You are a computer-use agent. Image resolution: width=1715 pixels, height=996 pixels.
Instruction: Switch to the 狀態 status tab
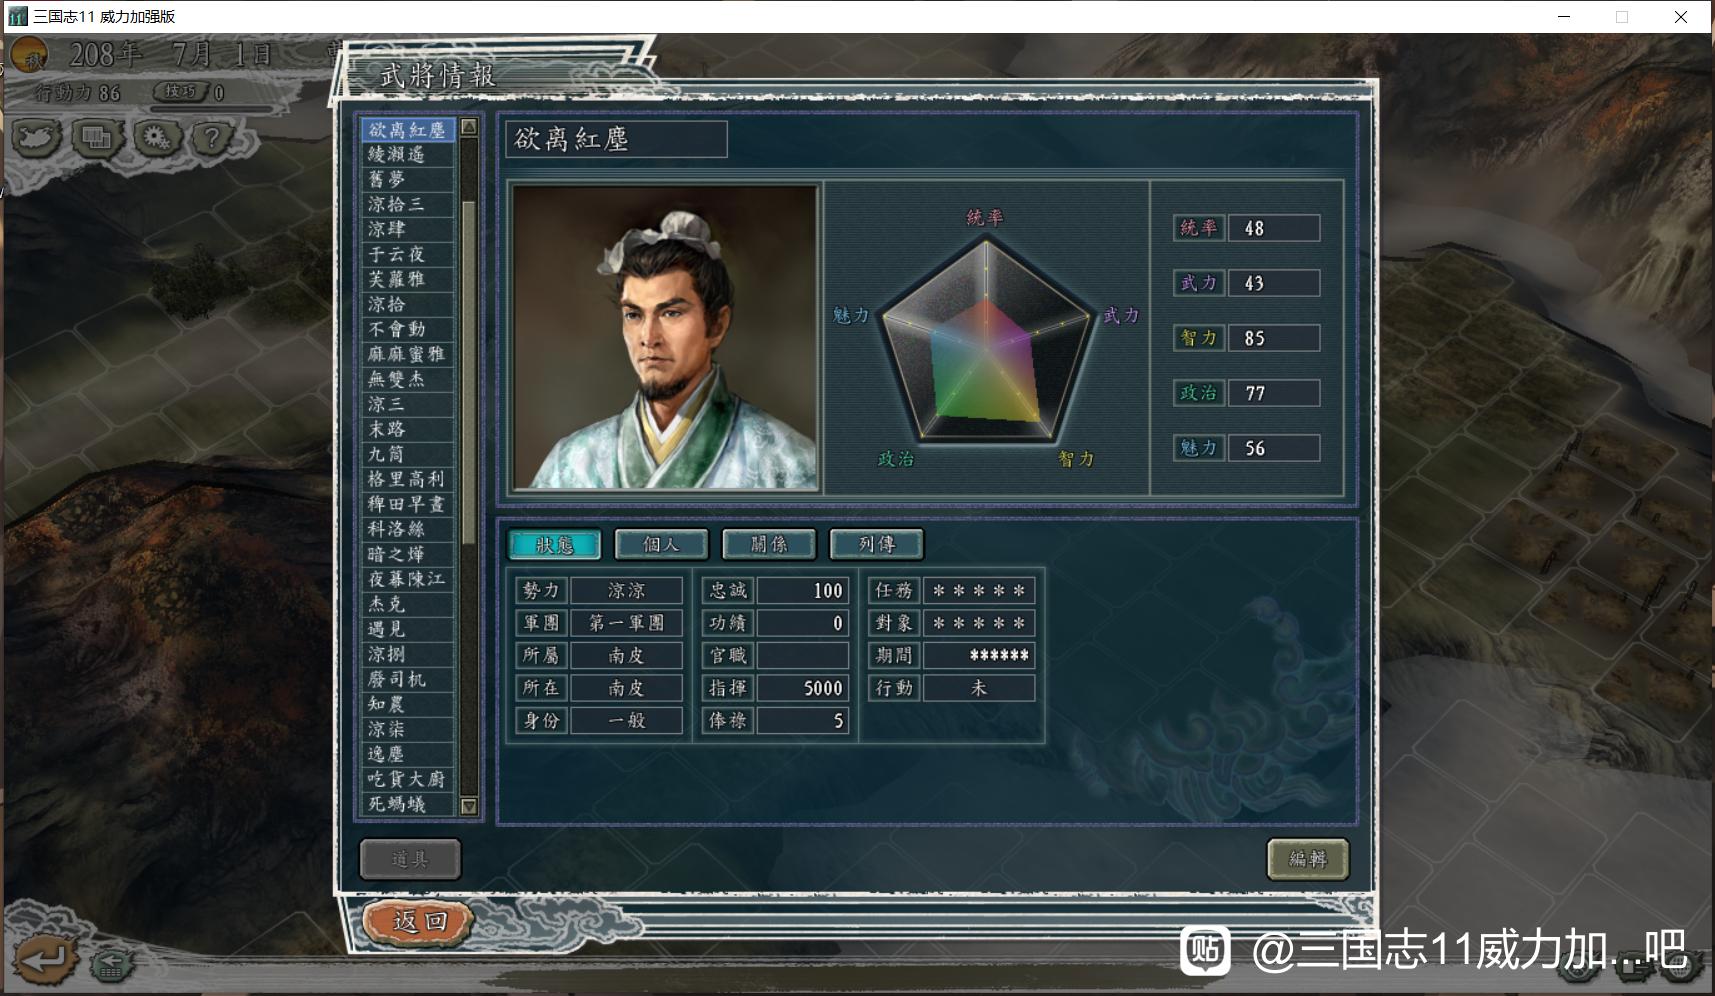[x=555, y=544]
